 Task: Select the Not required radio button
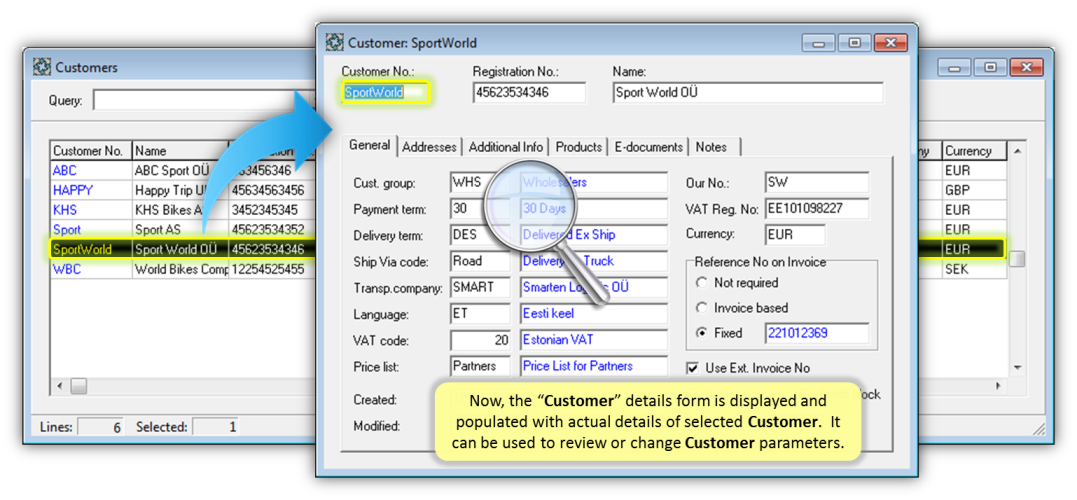(x=701, y=283)
